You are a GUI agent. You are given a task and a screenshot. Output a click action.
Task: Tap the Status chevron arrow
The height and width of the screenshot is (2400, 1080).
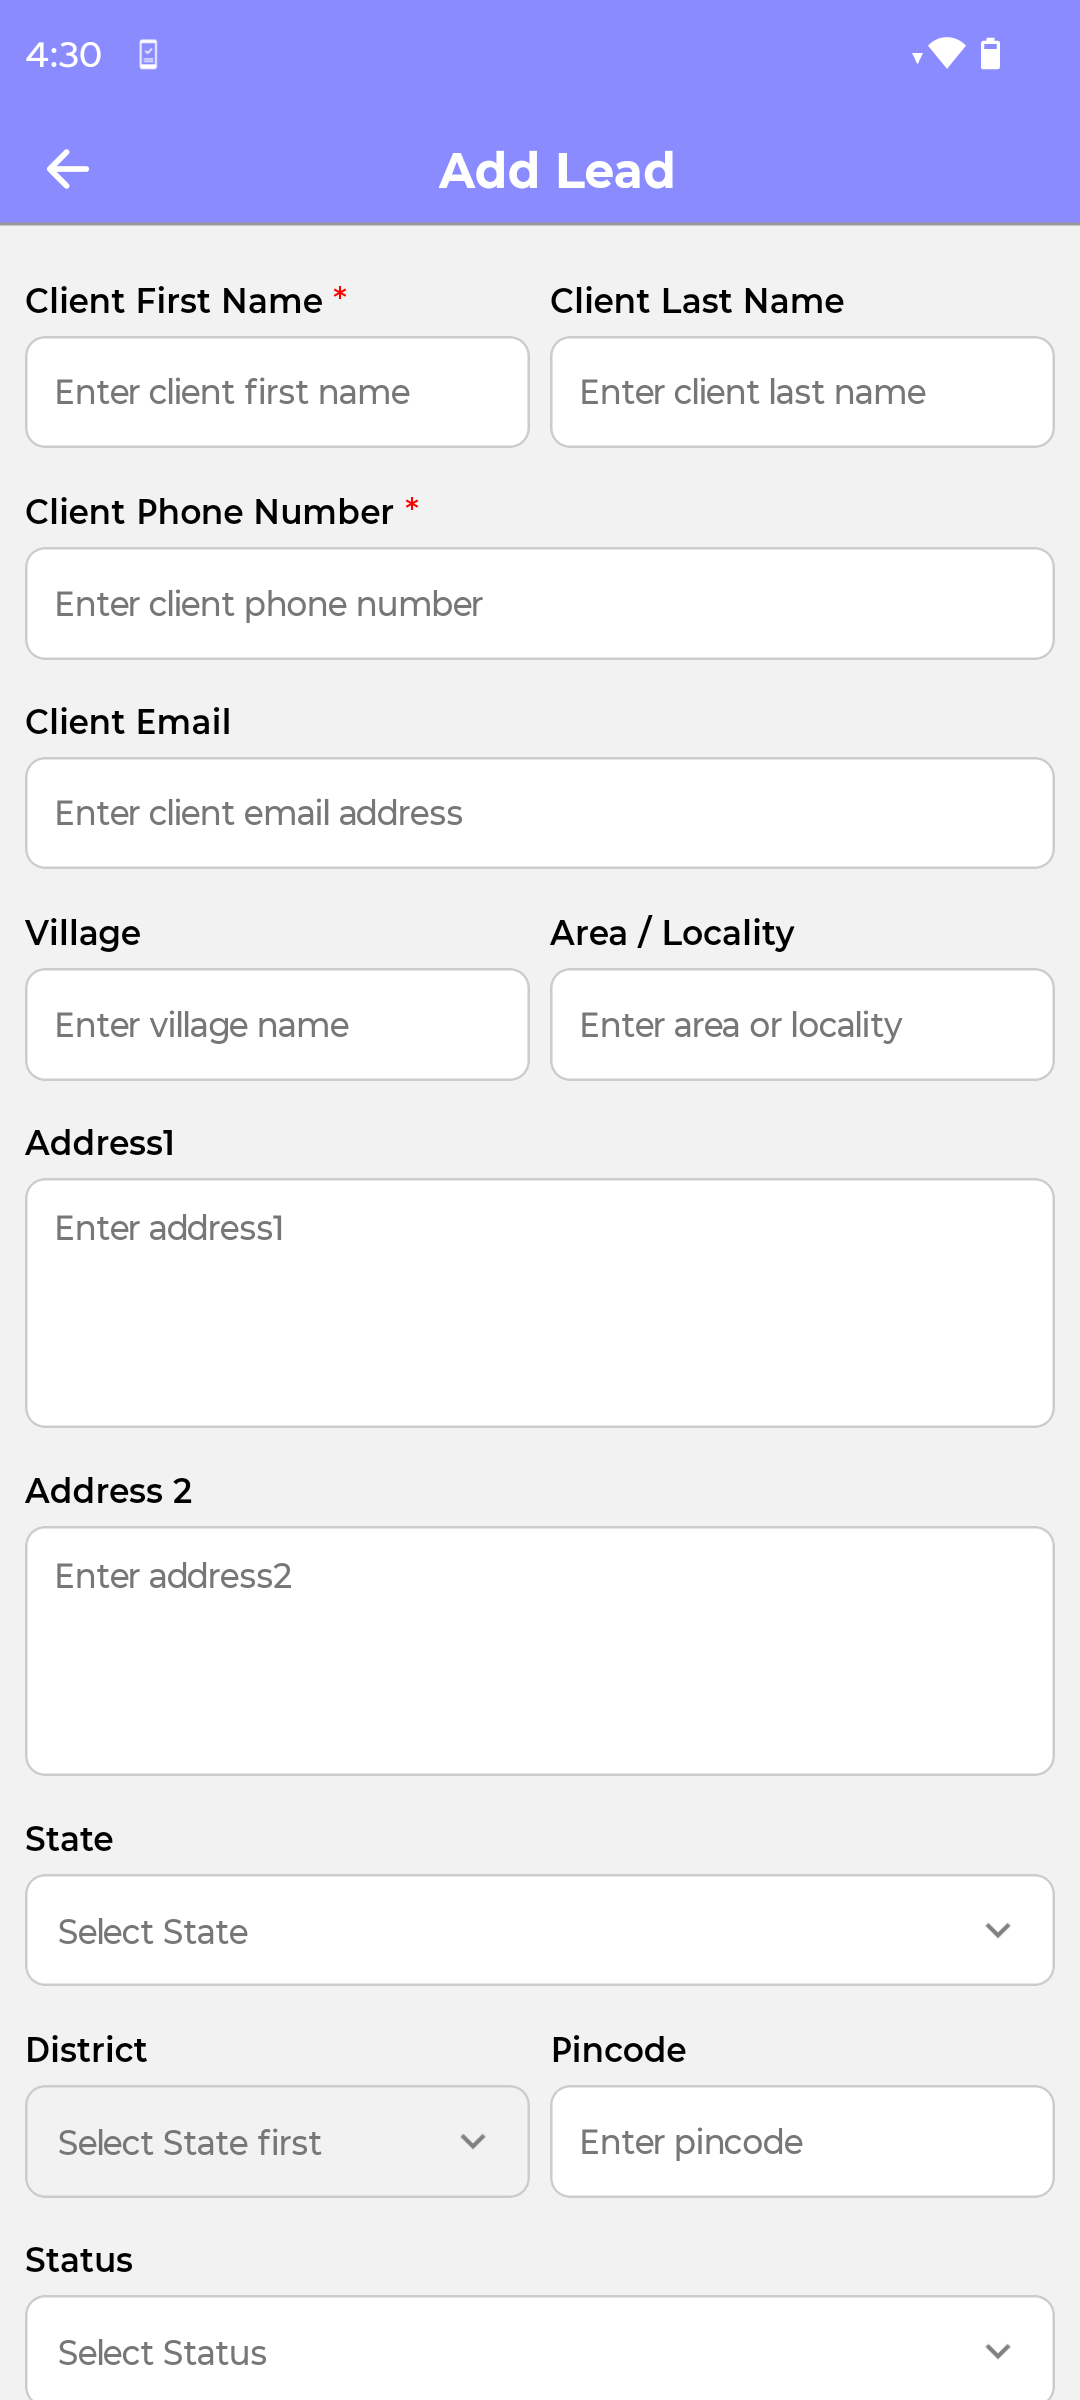coord(998,2352)
